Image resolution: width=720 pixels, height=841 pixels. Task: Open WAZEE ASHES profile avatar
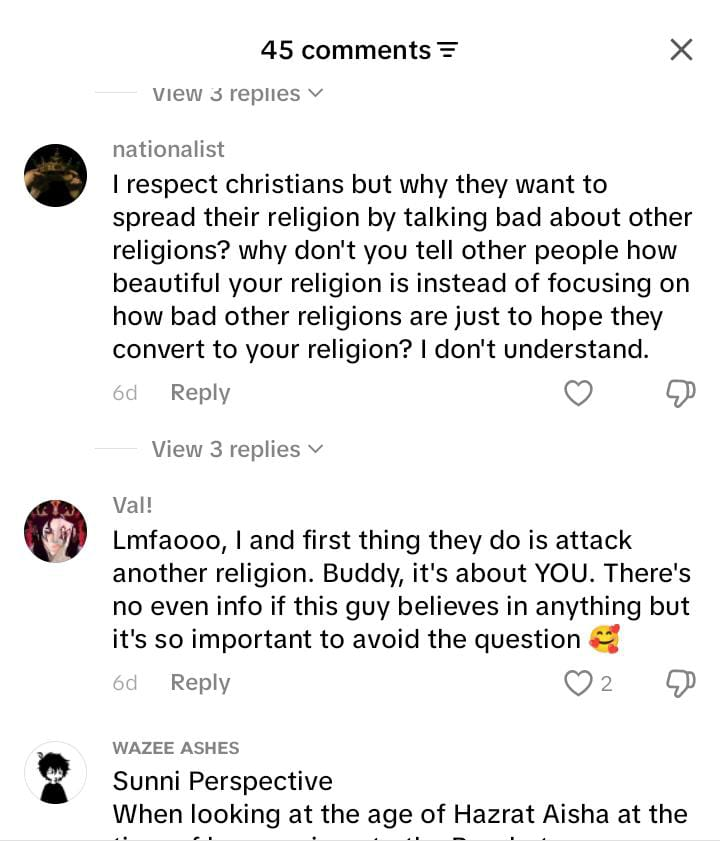point(55,773)
